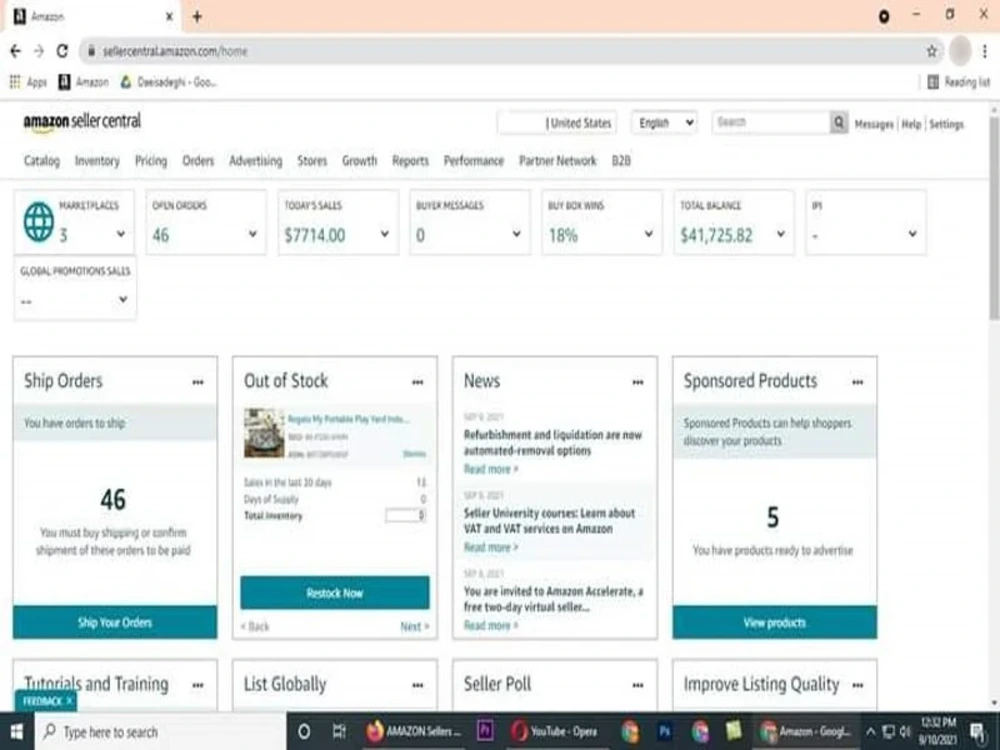Click the search magnifier button
The width and height of the screenshot is (1000, 750).
click(839, 122)
